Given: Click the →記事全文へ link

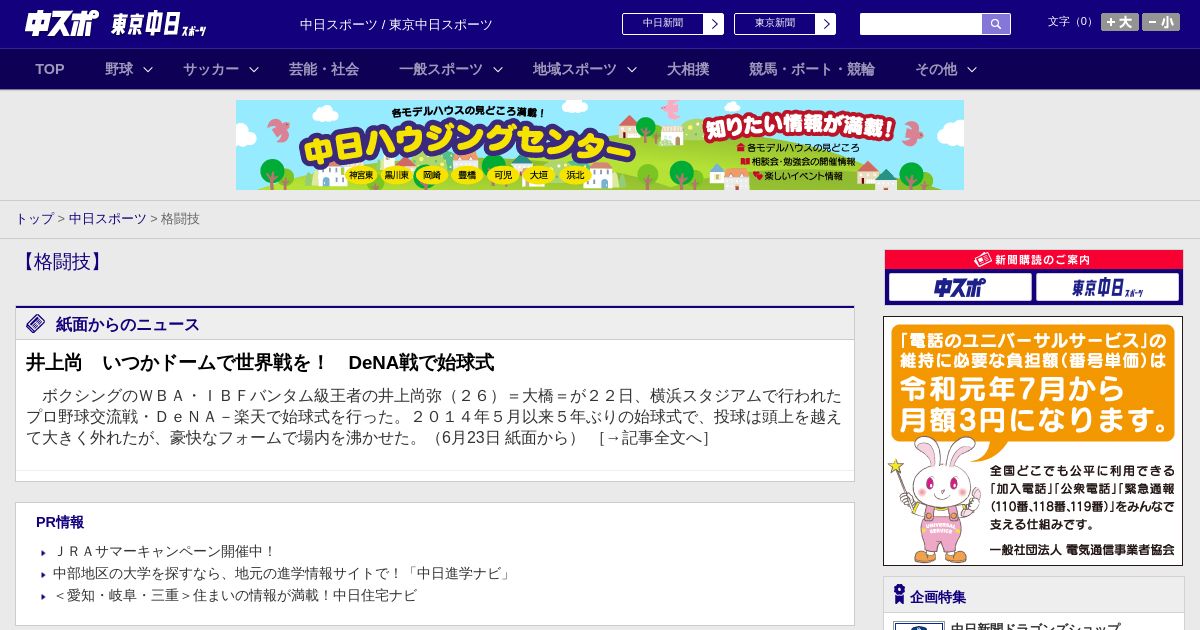Looking at the screenshot, I should pyautogui.click(x=654, y=438).
